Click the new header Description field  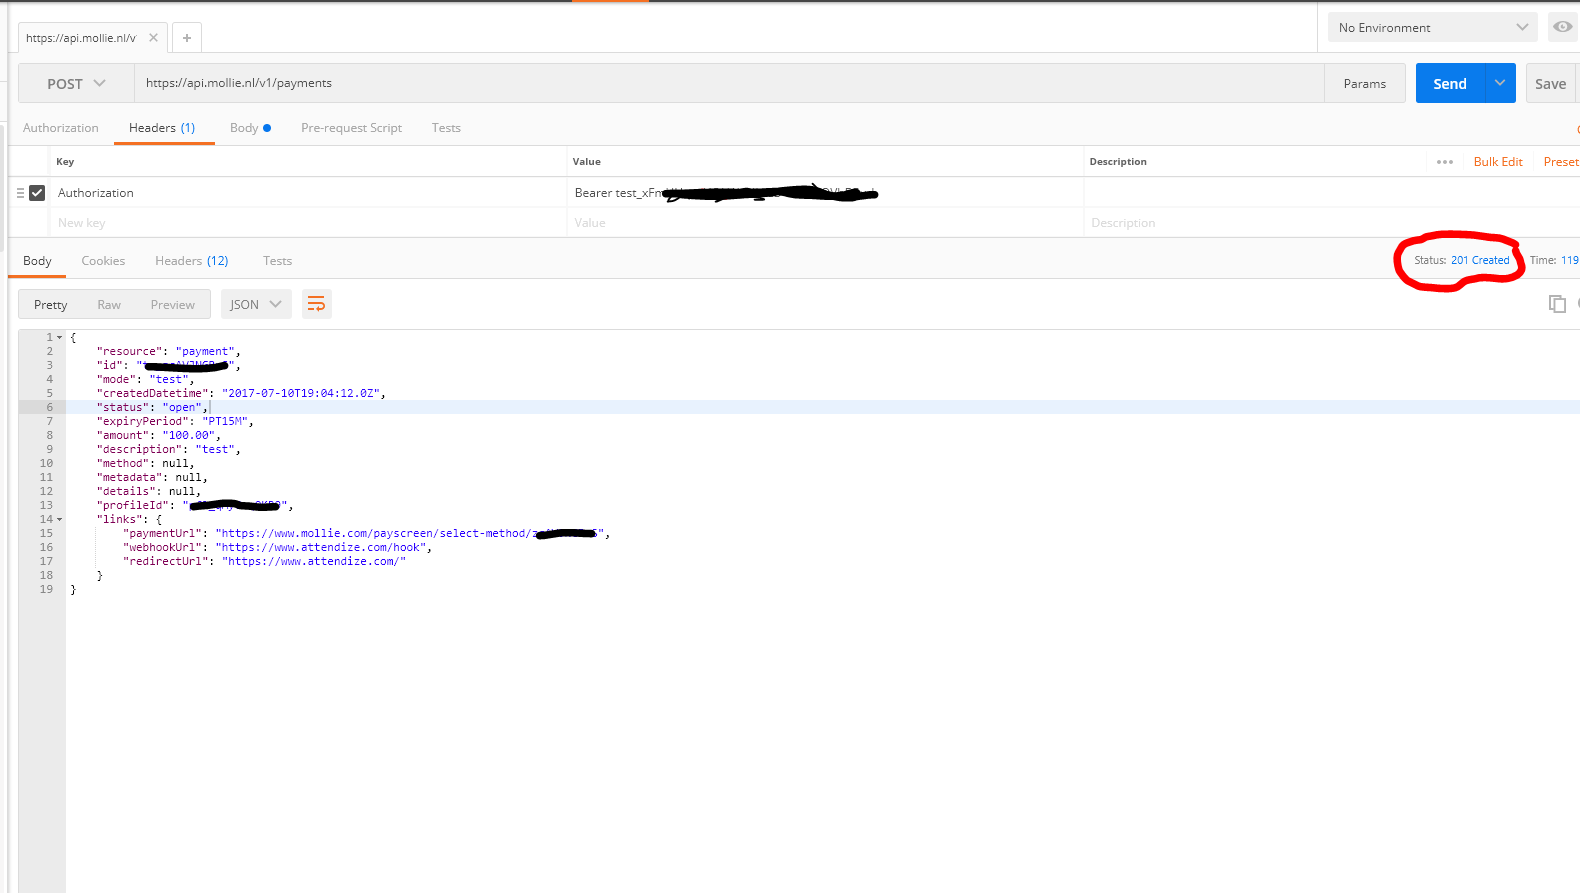1332,223
